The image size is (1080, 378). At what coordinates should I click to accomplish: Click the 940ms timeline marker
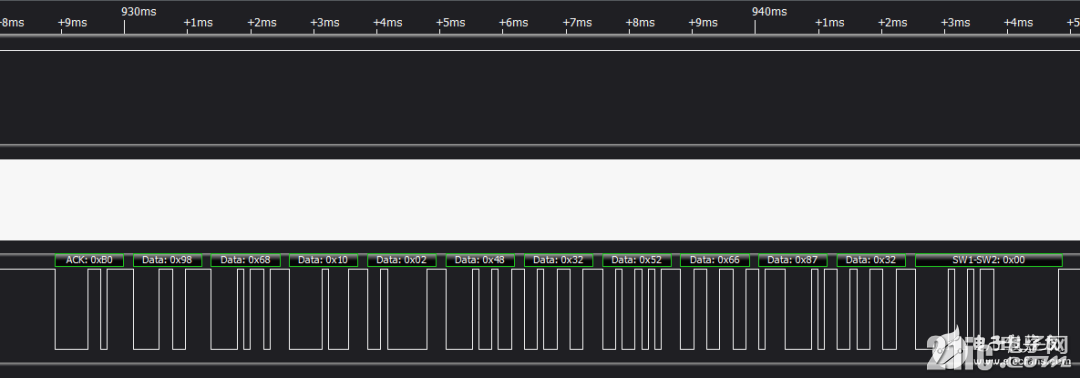click(769, 12)
